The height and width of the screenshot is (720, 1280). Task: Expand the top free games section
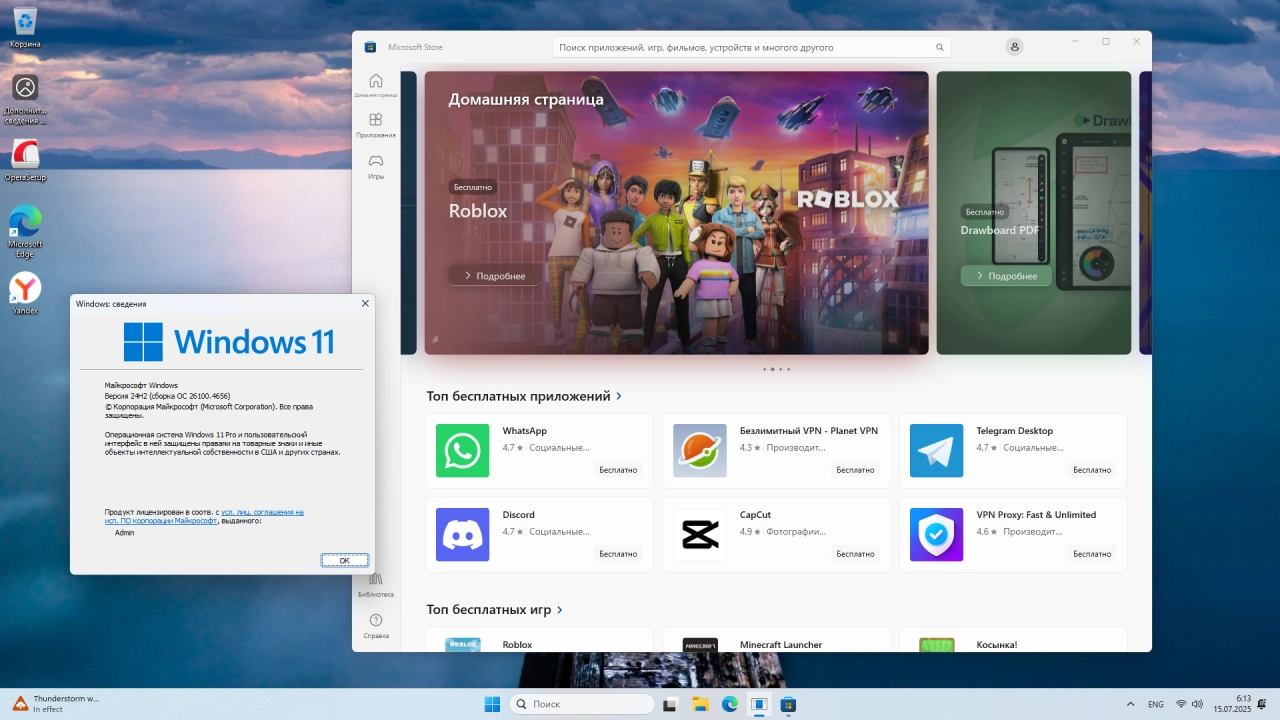click(x=560, y=609)
